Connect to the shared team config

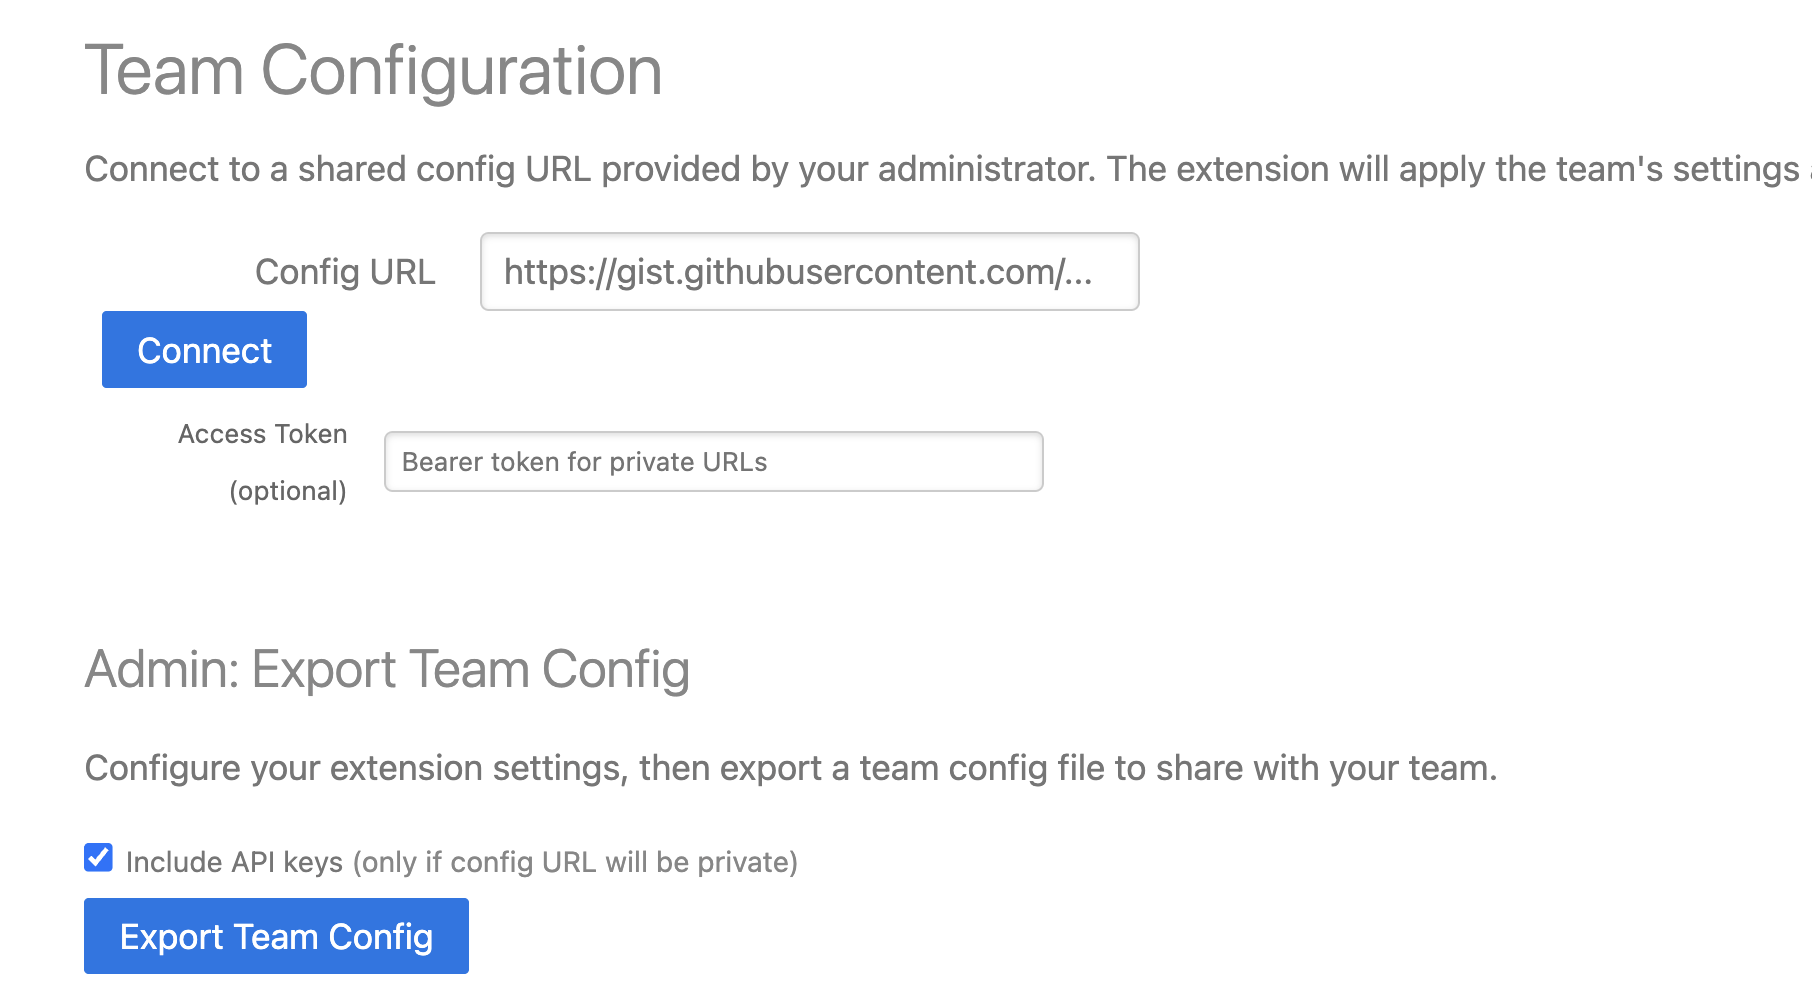pos(204,350)
